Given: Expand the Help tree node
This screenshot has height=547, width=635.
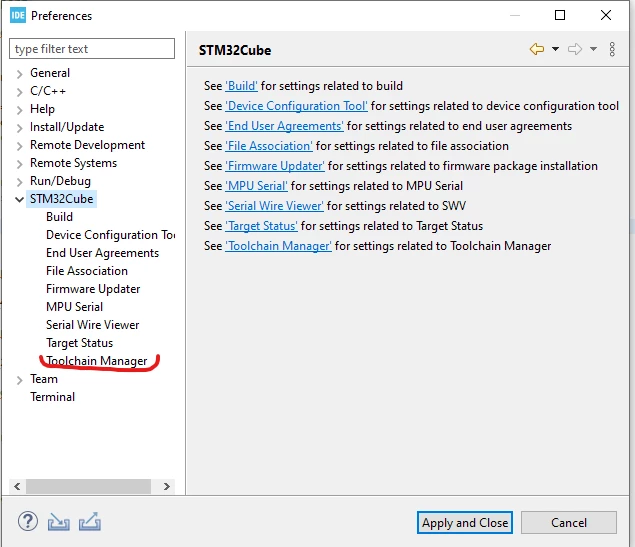Looking at the screenshot, I should (x=19, y=110).
